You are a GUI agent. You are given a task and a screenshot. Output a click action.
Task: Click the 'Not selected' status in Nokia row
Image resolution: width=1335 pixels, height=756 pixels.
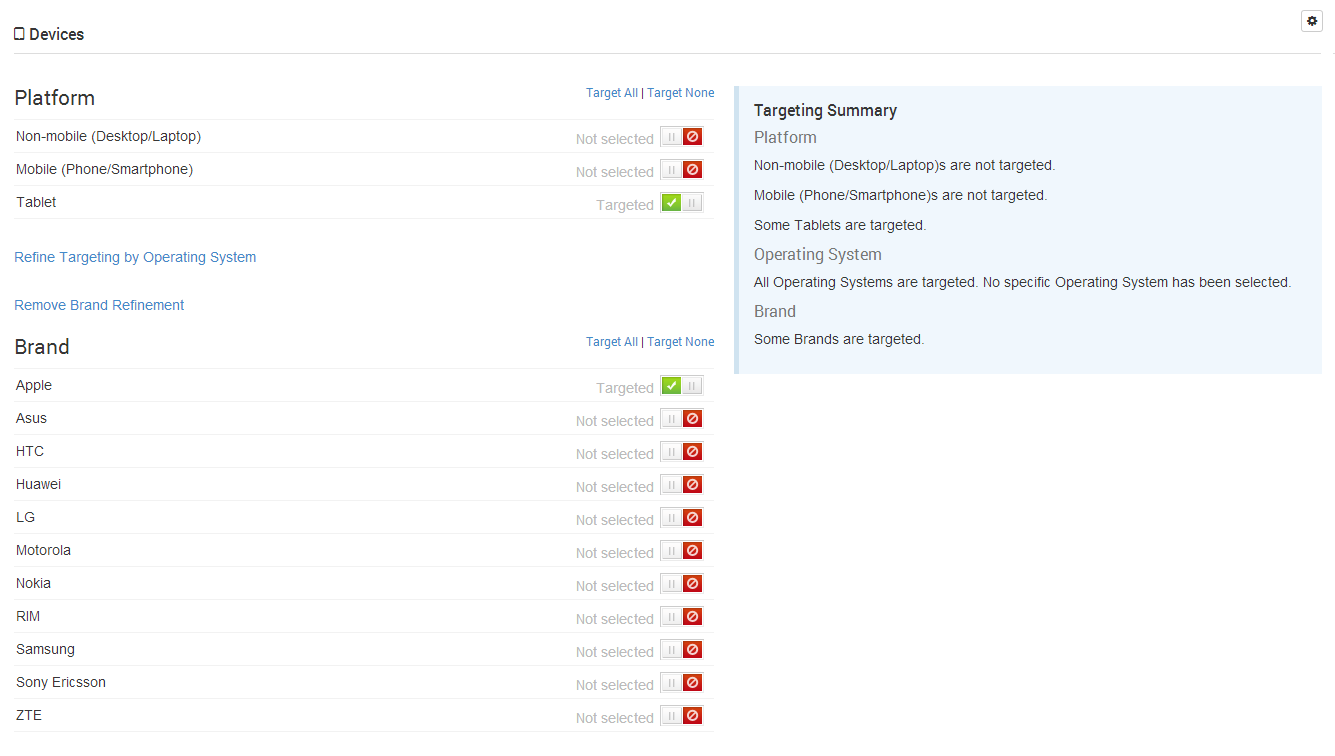click(615, 586)
